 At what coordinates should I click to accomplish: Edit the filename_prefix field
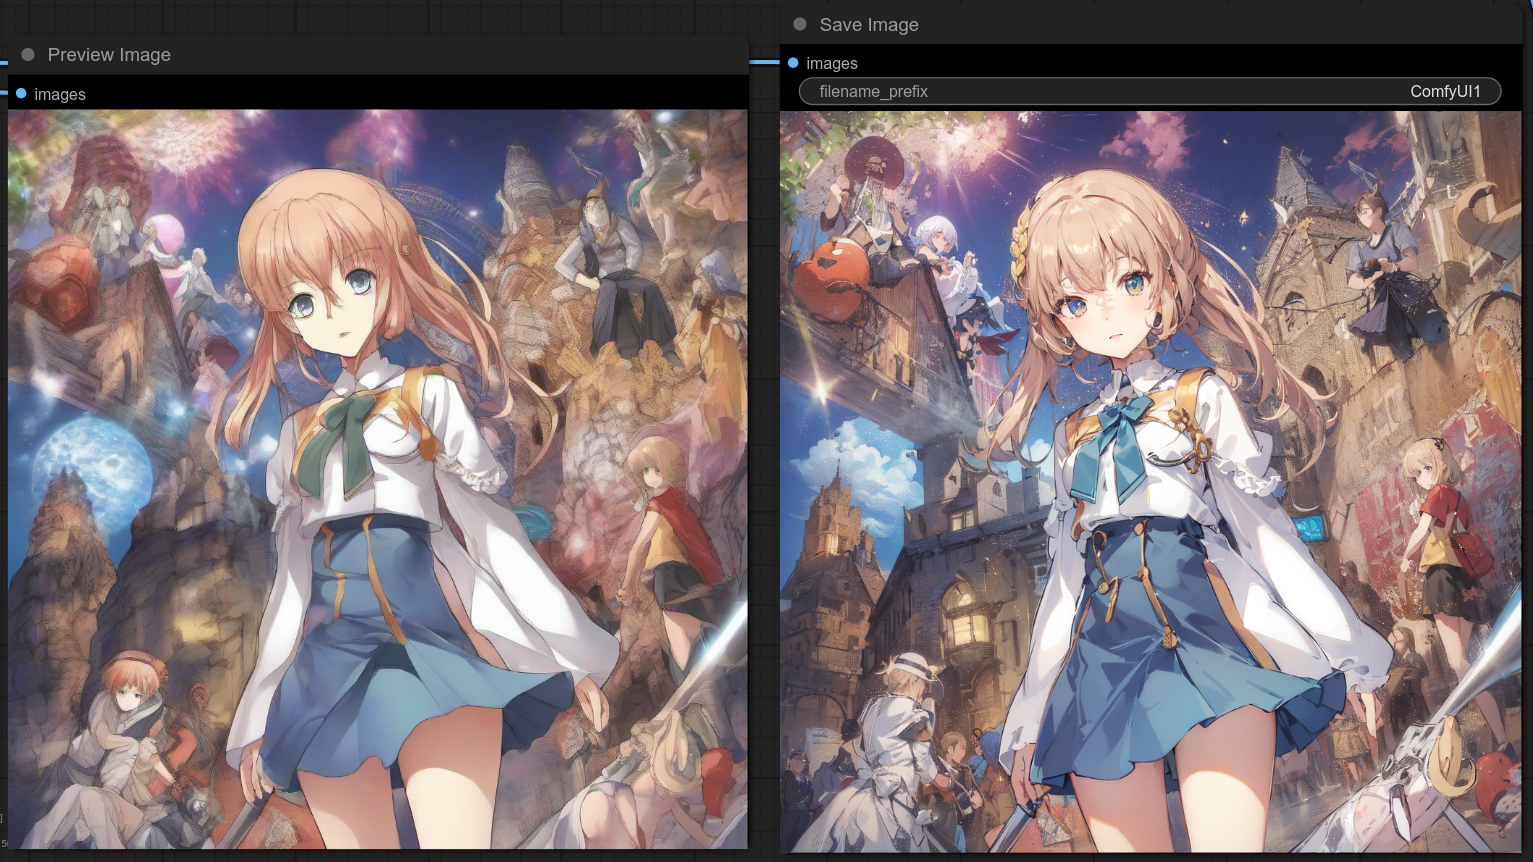[x=1150, y=91]
